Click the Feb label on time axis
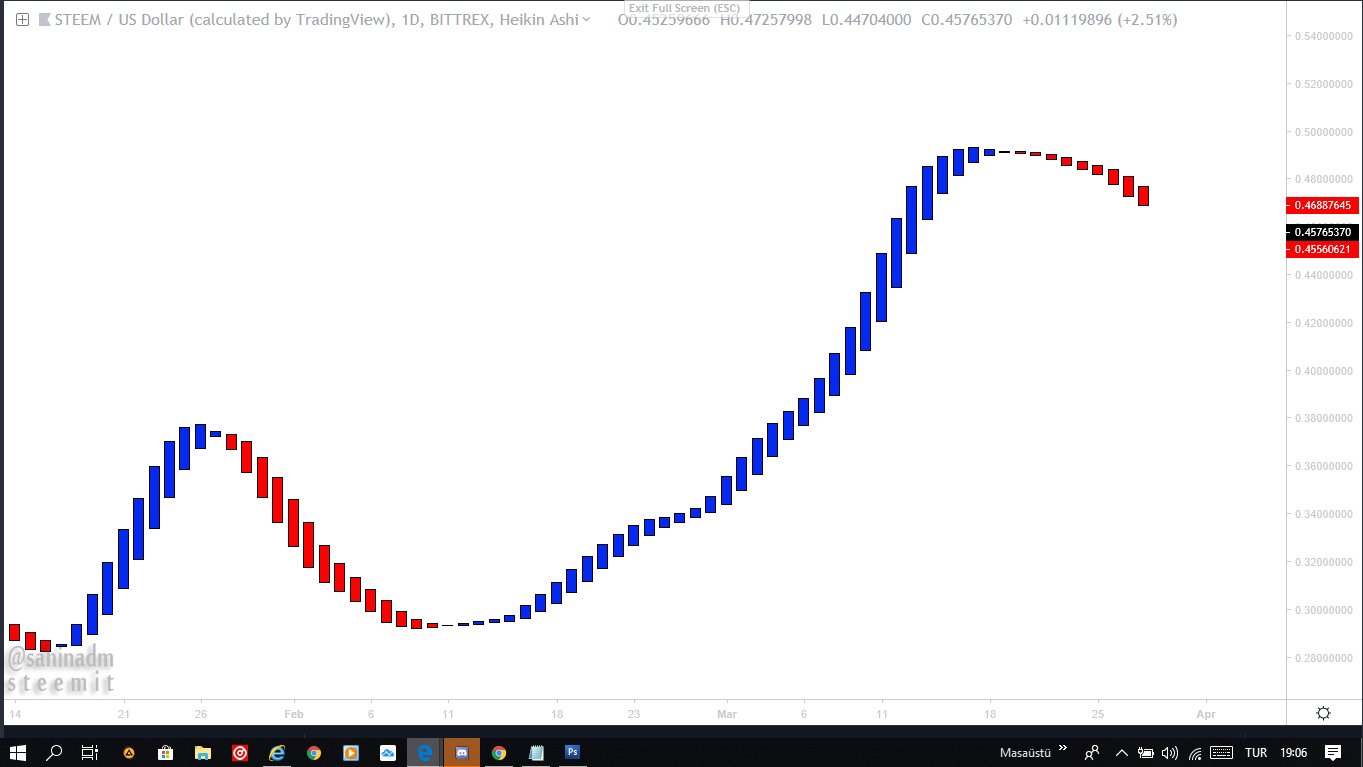The width and height of the screenshot is (1363, 767). [x=293, y=714]
